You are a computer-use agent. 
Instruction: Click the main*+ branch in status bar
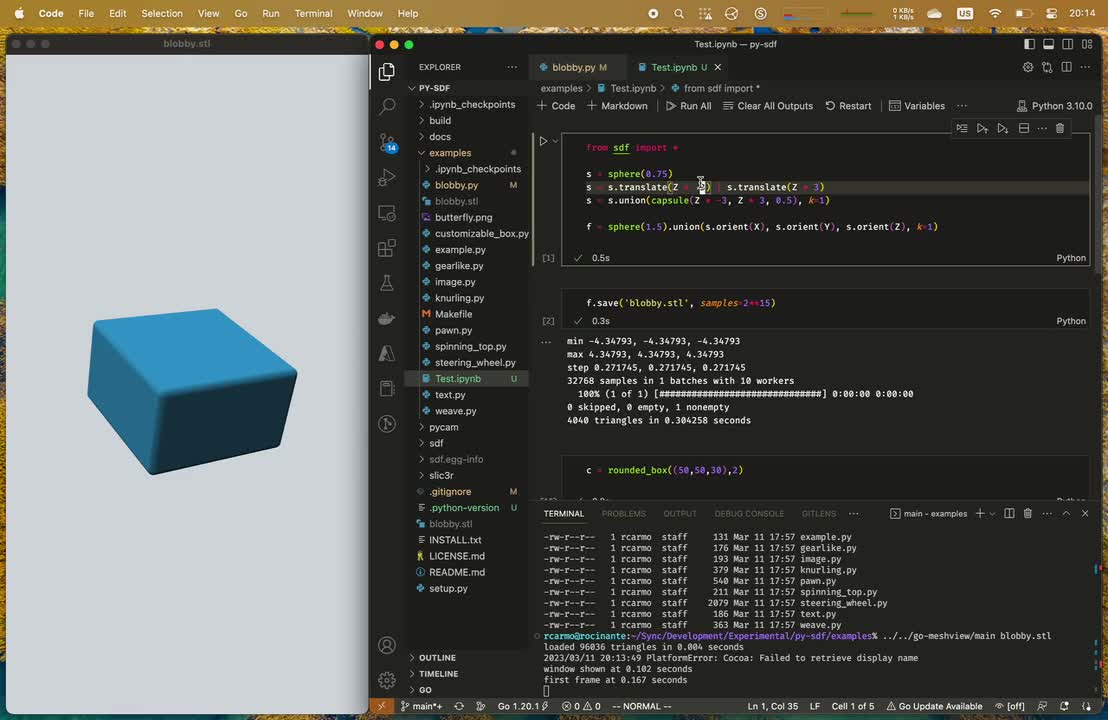(x=422, y=706)
